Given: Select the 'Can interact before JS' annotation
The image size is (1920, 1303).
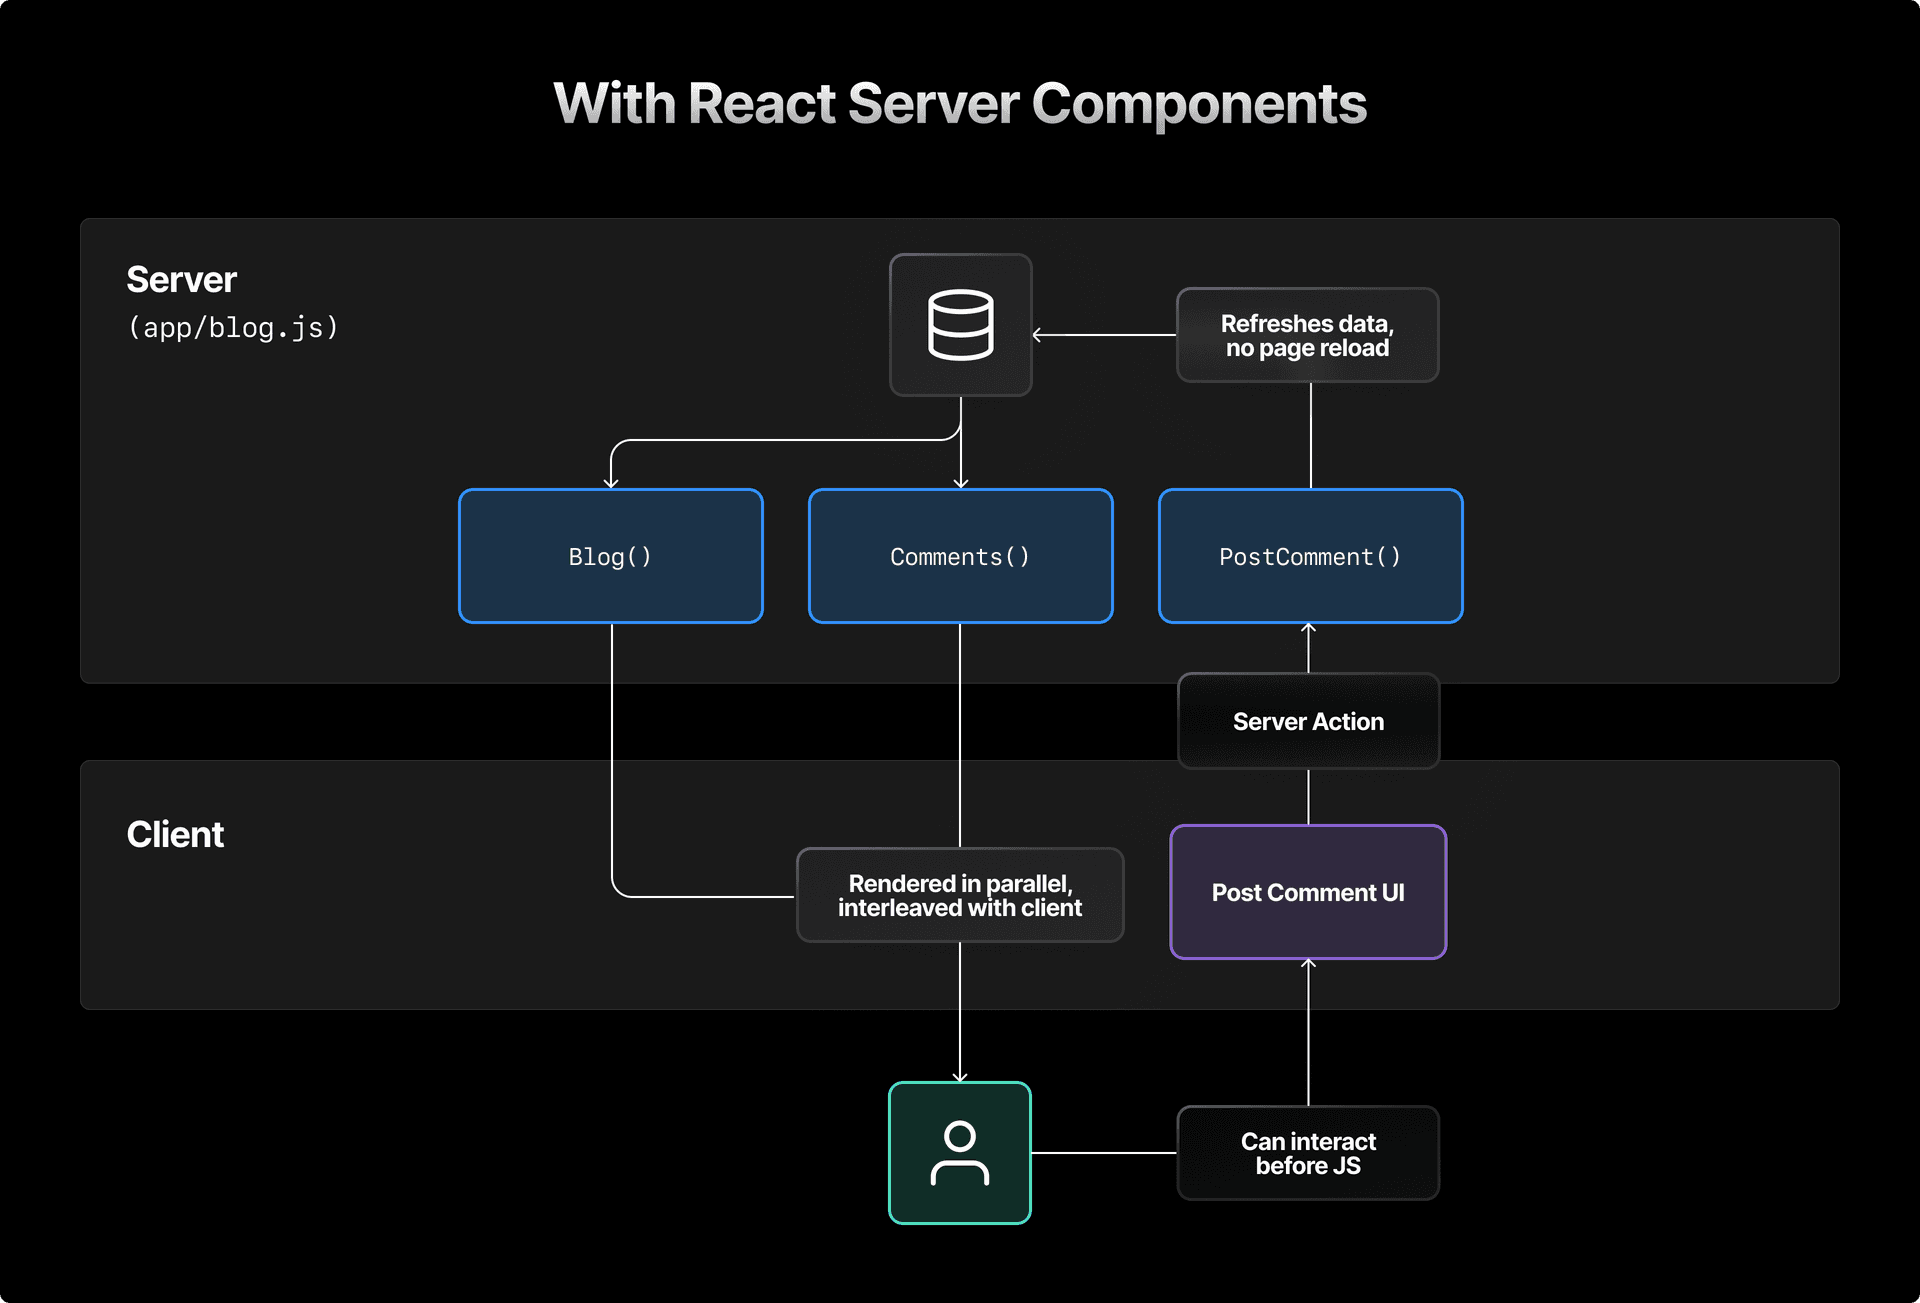Looking at the screenshot, I should pos(1307,1153).
